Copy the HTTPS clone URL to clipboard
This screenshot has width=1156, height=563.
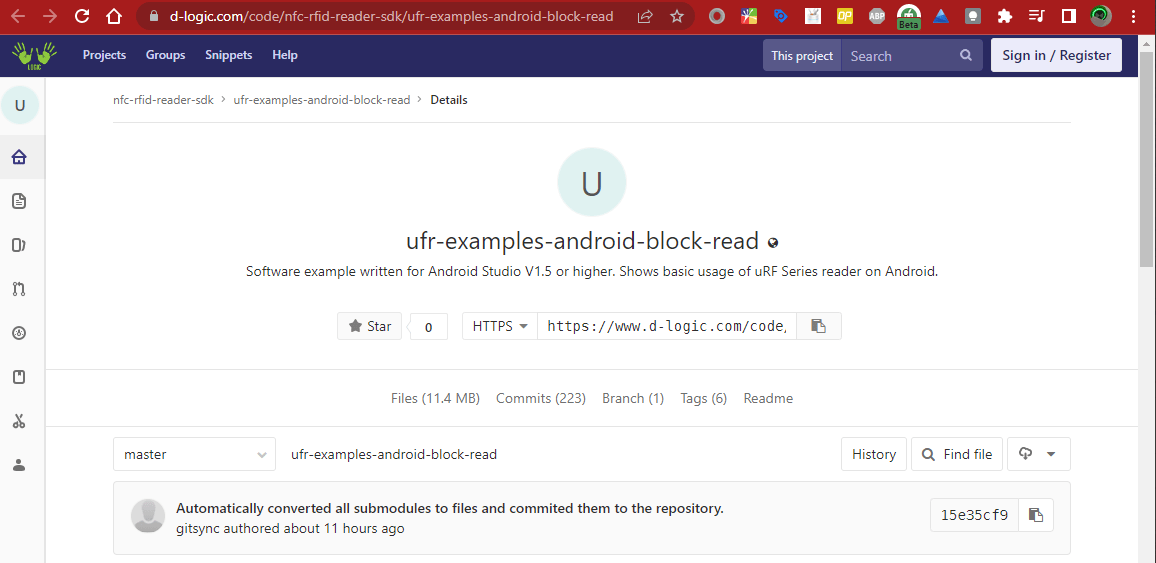click(x=818, y=326)
